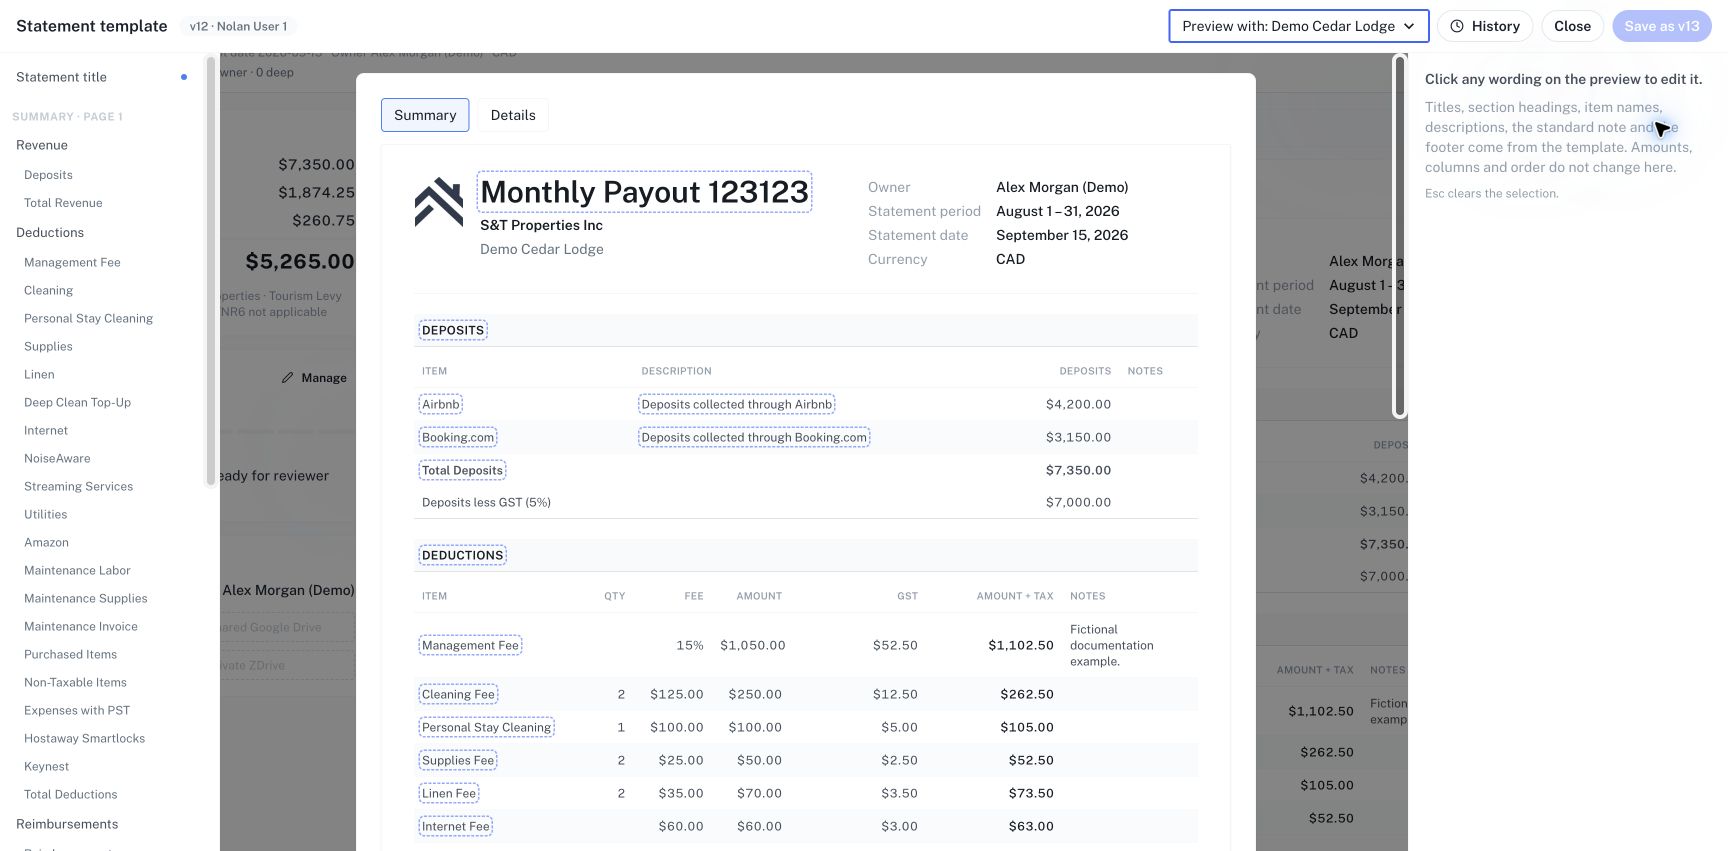Open the Preview with Demo Cedar Lodge dropdown

point(1298,26)
